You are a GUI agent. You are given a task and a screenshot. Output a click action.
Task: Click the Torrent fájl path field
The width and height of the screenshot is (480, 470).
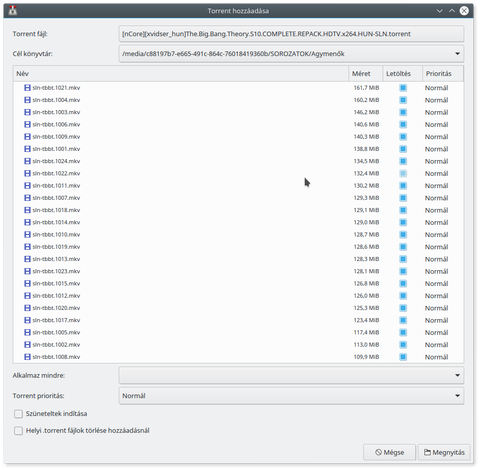click(x=291, y=34)
